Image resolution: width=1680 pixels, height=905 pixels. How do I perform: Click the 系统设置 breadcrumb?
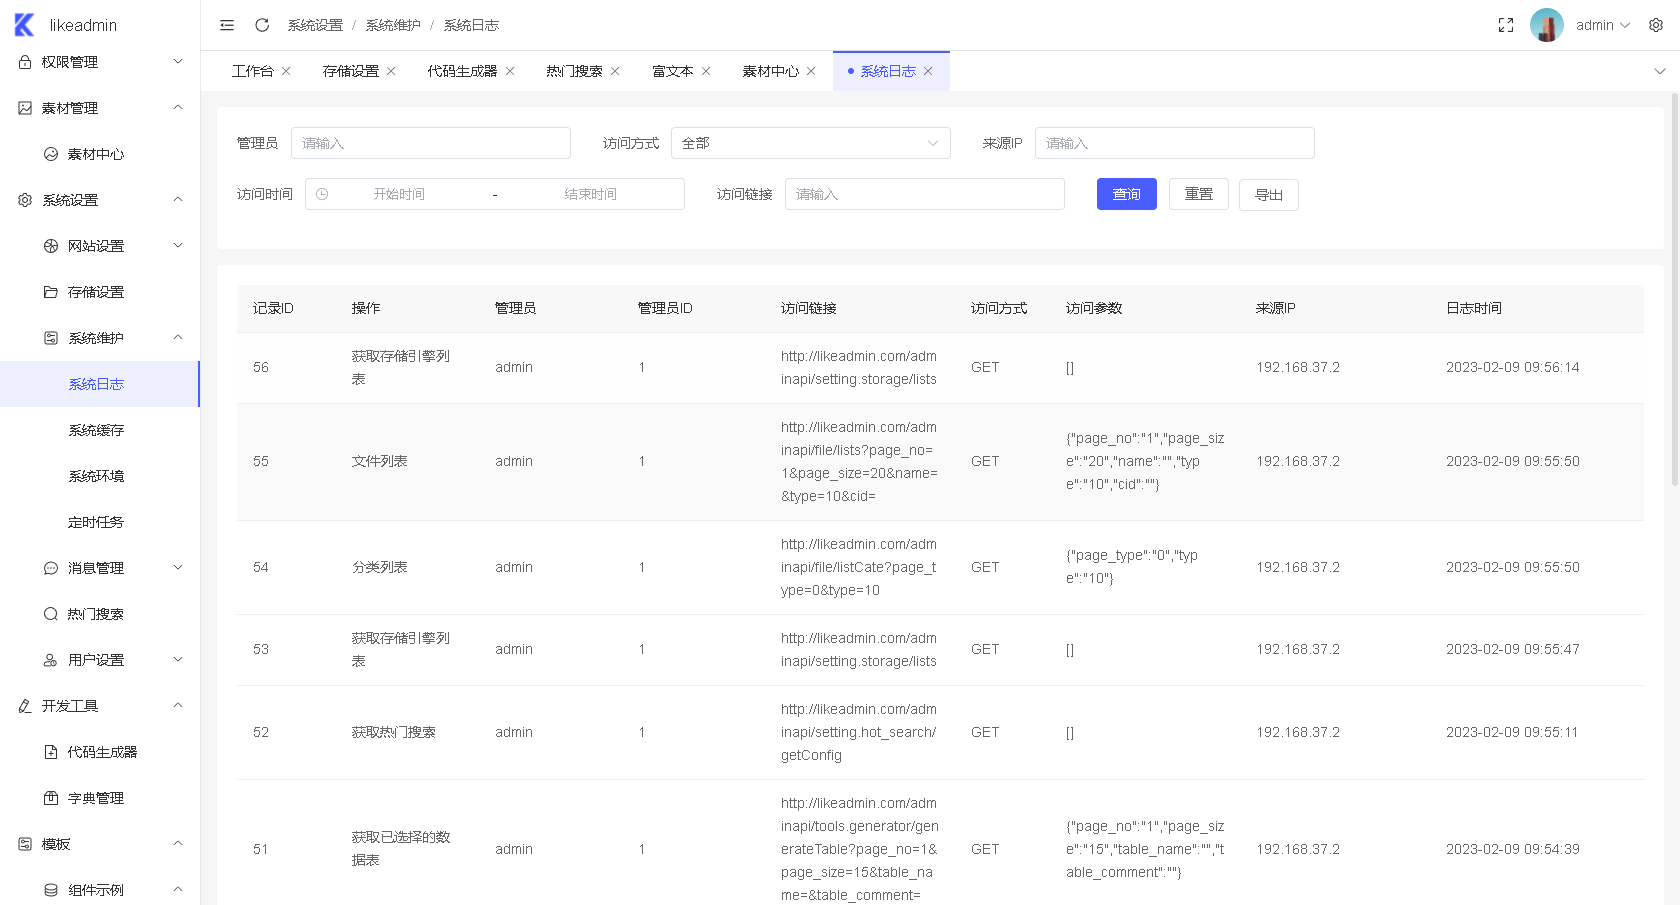point(315,25)
